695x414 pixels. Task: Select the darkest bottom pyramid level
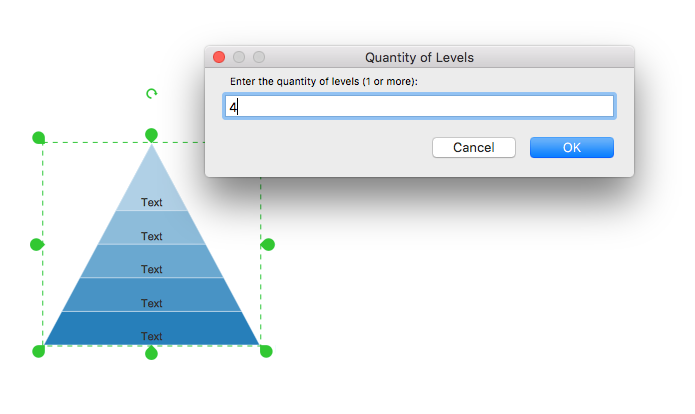point(151,336)
